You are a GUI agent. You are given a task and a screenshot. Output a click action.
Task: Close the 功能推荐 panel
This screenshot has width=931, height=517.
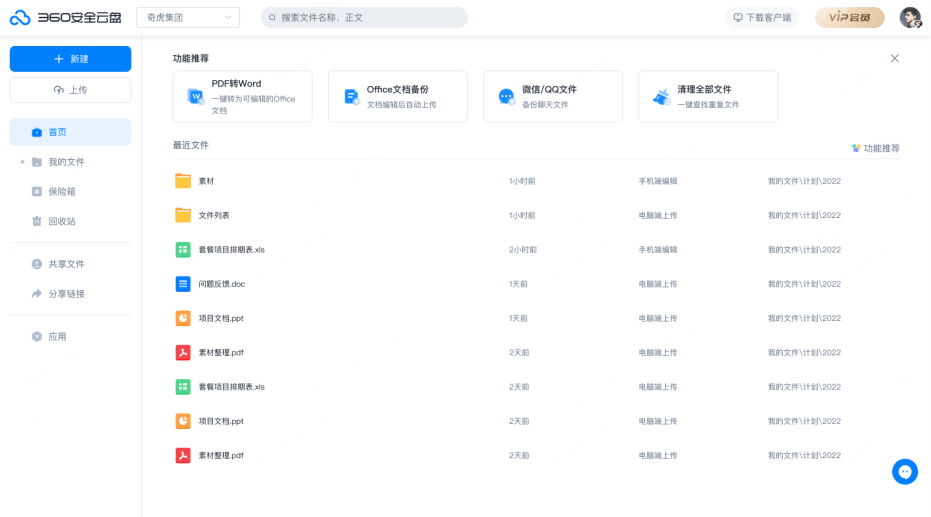click(894, 58)
